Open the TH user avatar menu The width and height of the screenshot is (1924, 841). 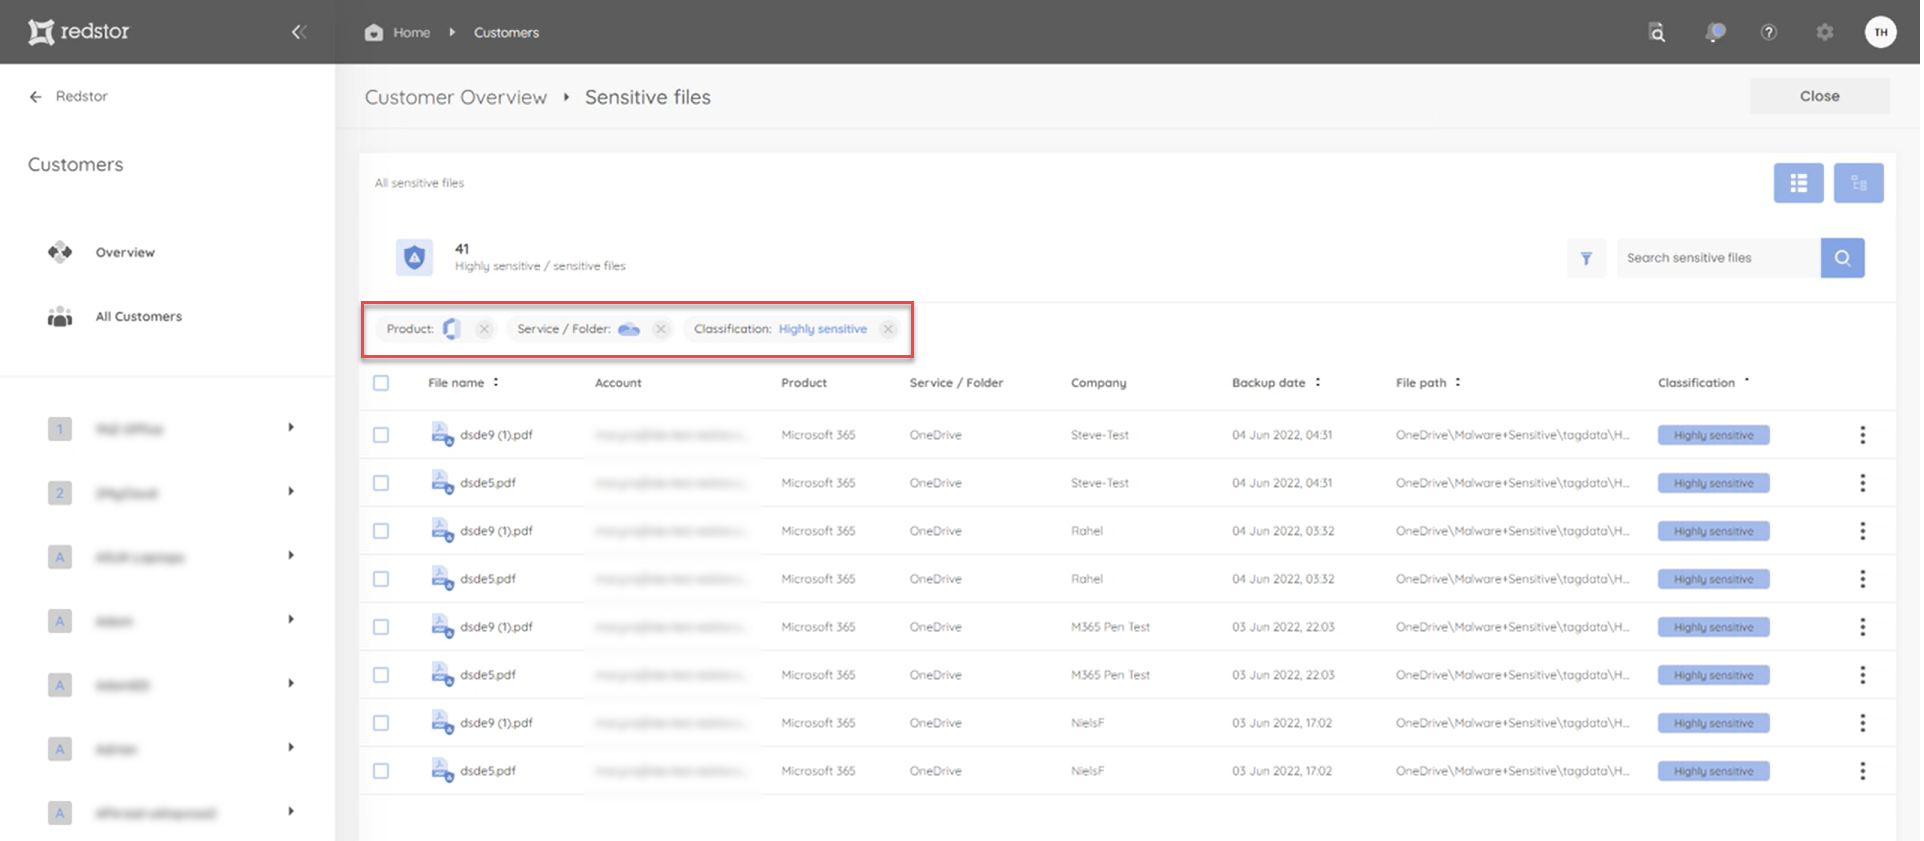1881,32
